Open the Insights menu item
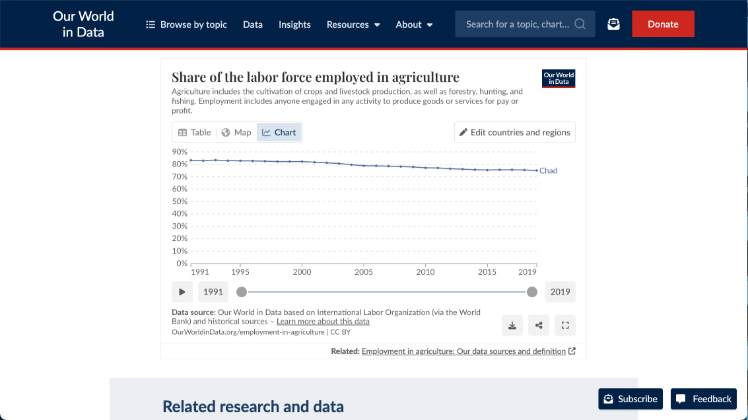Screen dimensions: 748x420 [294, 24]
